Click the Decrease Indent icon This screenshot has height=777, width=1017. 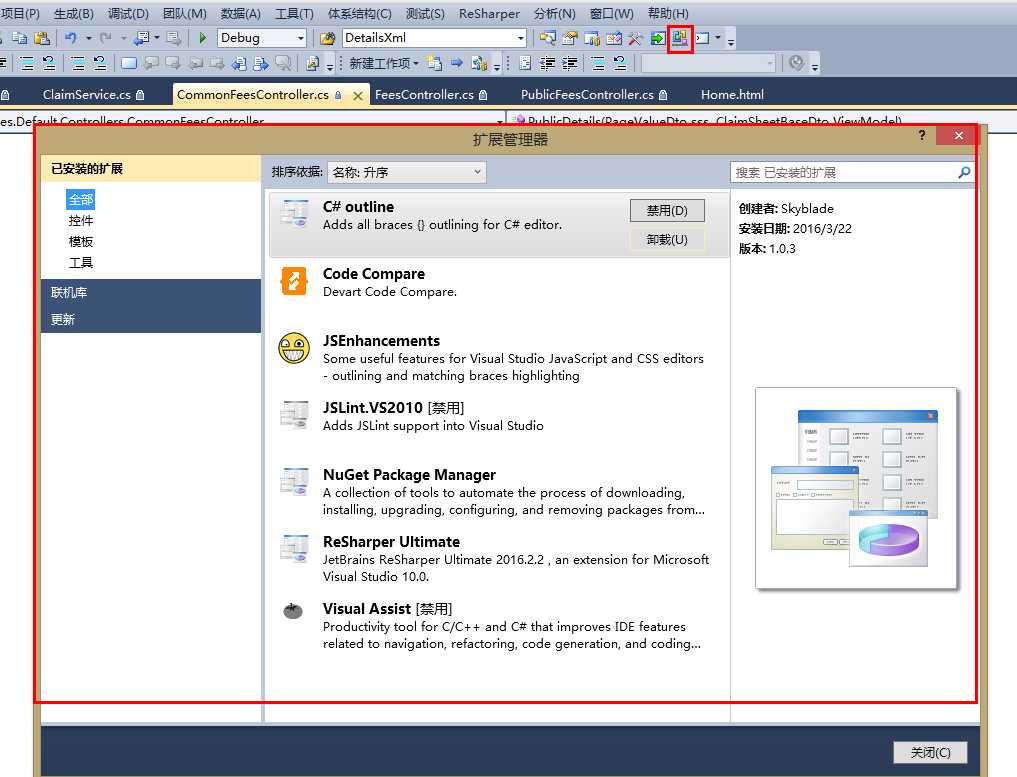[x=548, y=63]
